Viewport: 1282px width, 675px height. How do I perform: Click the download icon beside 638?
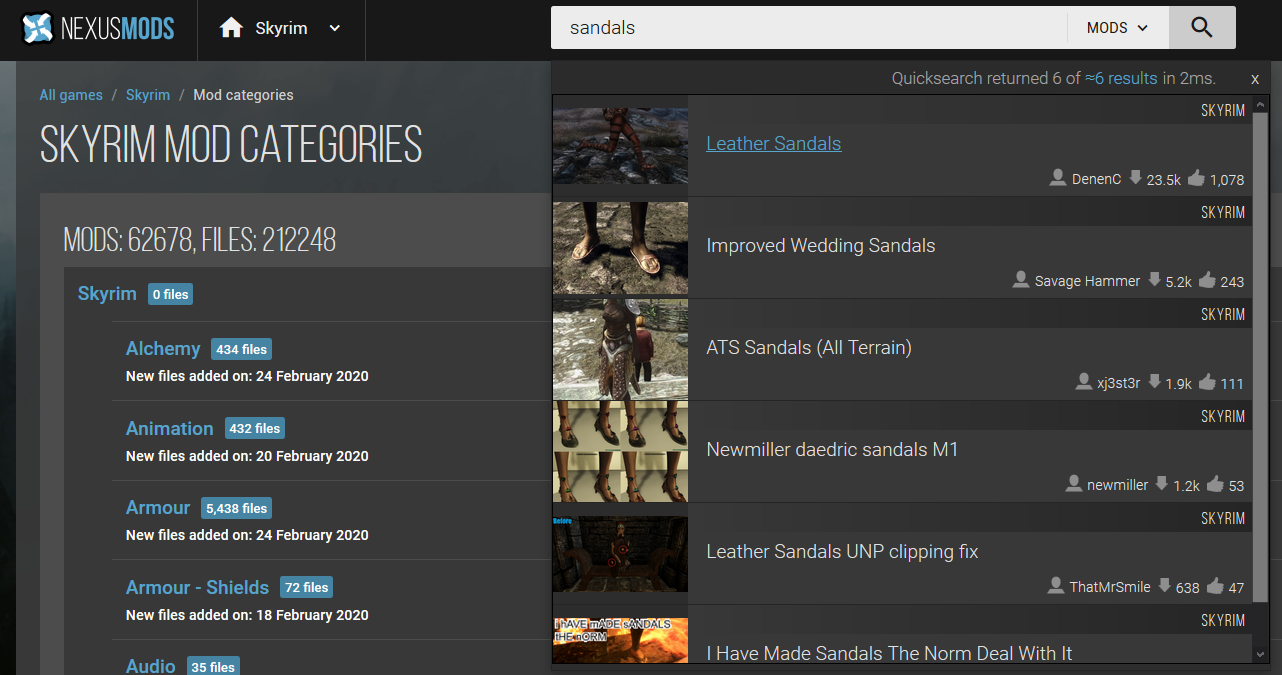[1164, 586]
